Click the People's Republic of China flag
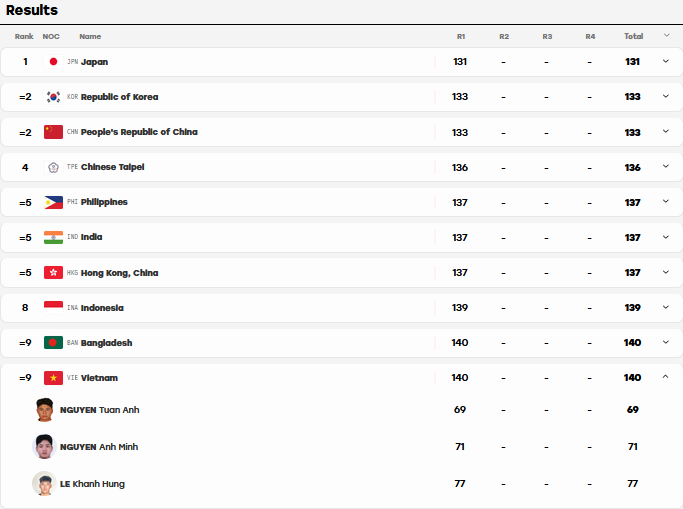The width and height of the screenshot is (683, 509). (53, 132)
